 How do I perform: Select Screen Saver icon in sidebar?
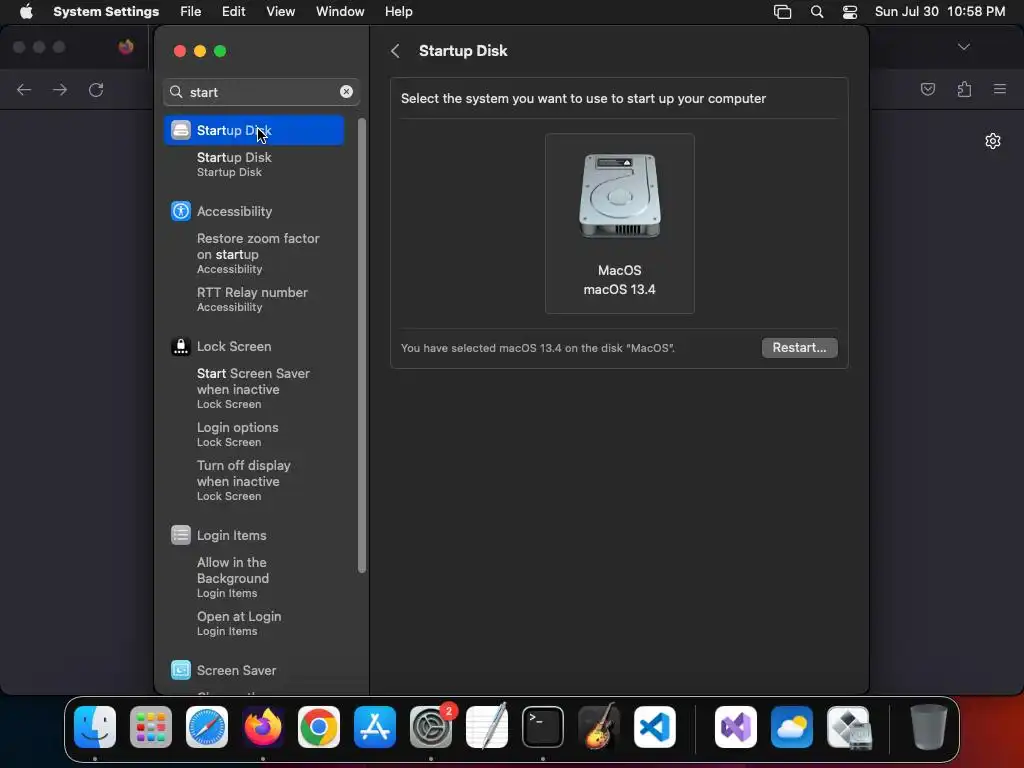(181, 670)
